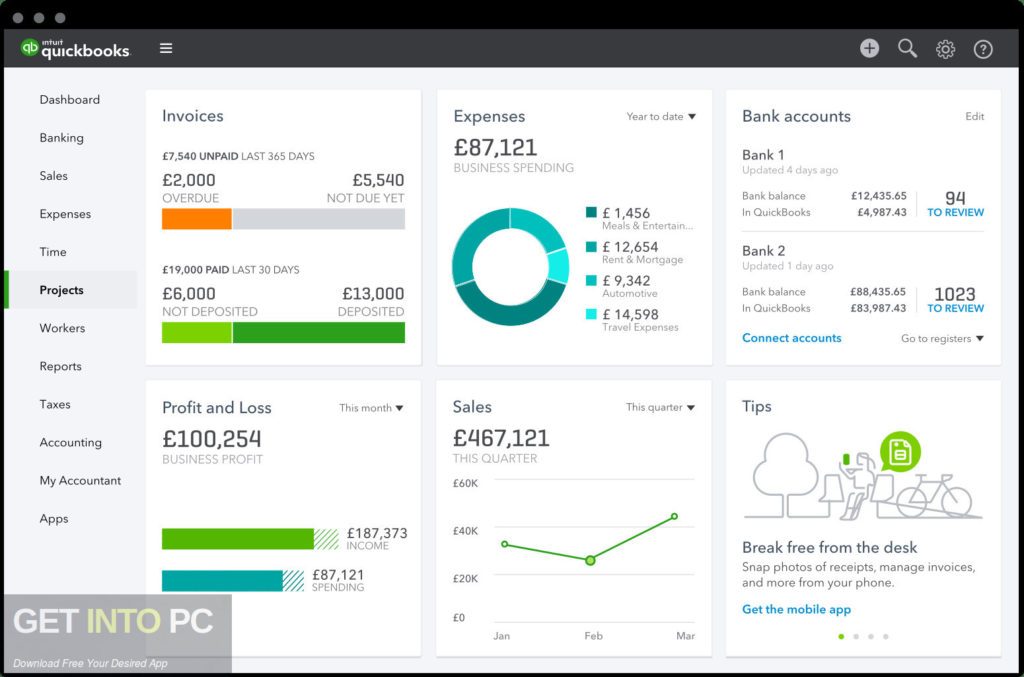The width and height of the screenshot is (1024, 677).
Task: Open Get the mobile app link
Action: click(x=796, y=609)
